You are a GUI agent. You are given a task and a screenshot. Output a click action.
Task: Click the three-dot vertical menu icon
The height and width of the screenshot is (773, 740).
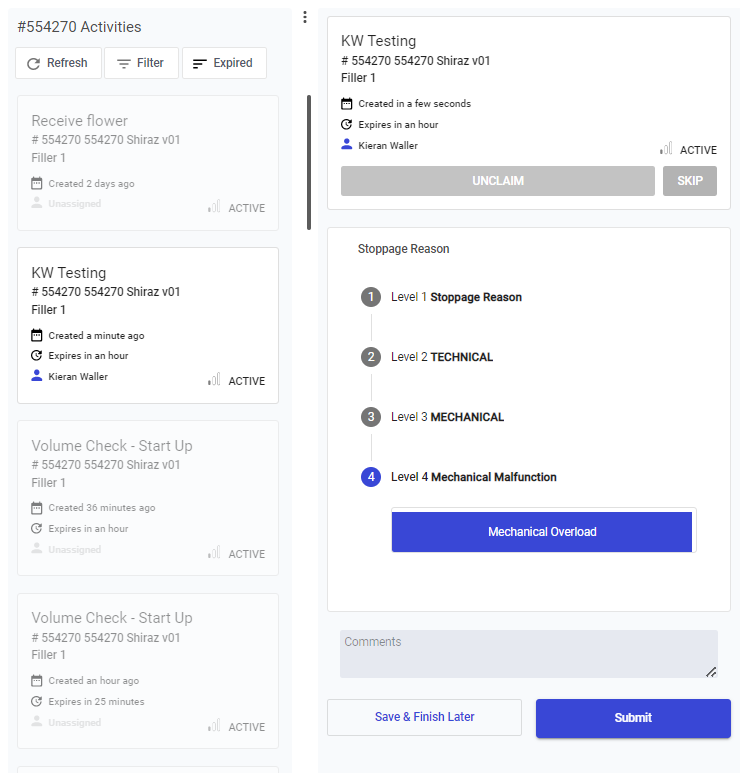305,17
